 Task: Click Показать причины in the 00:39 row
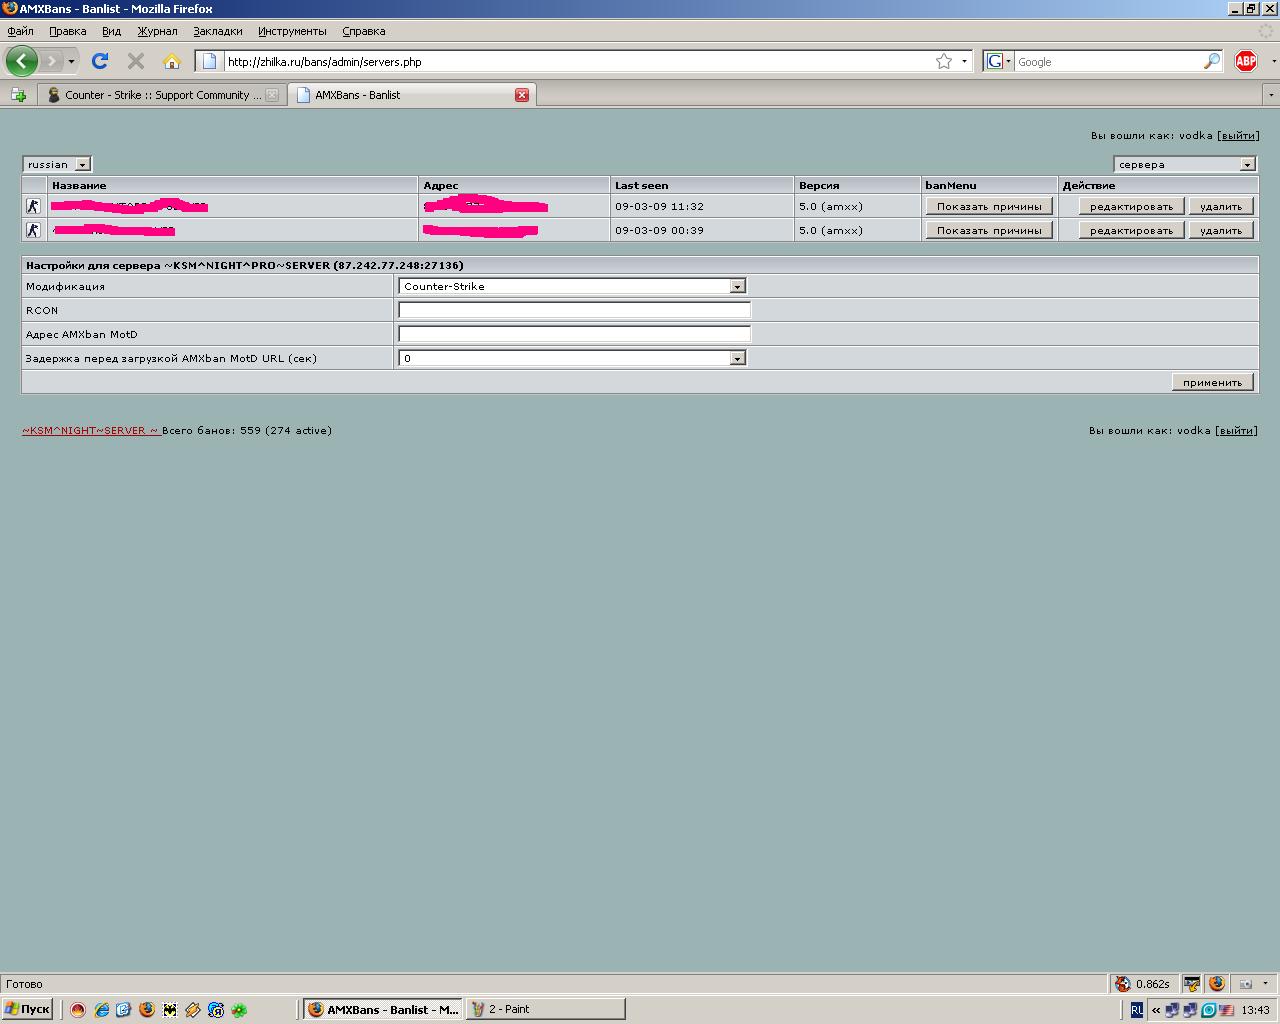989,230
